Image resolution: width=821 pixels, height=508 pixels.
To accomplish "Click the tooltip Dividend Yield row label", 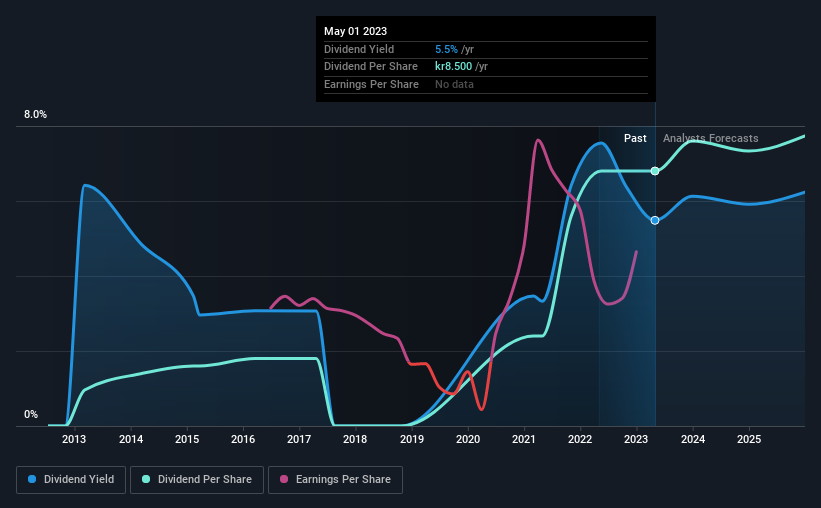I will pos(359,49).
